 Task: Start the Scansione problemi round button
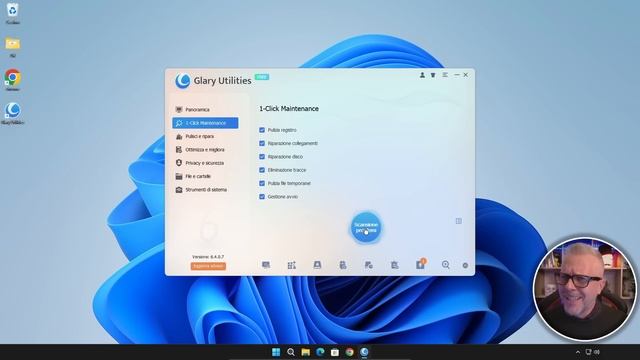[366, 227]
